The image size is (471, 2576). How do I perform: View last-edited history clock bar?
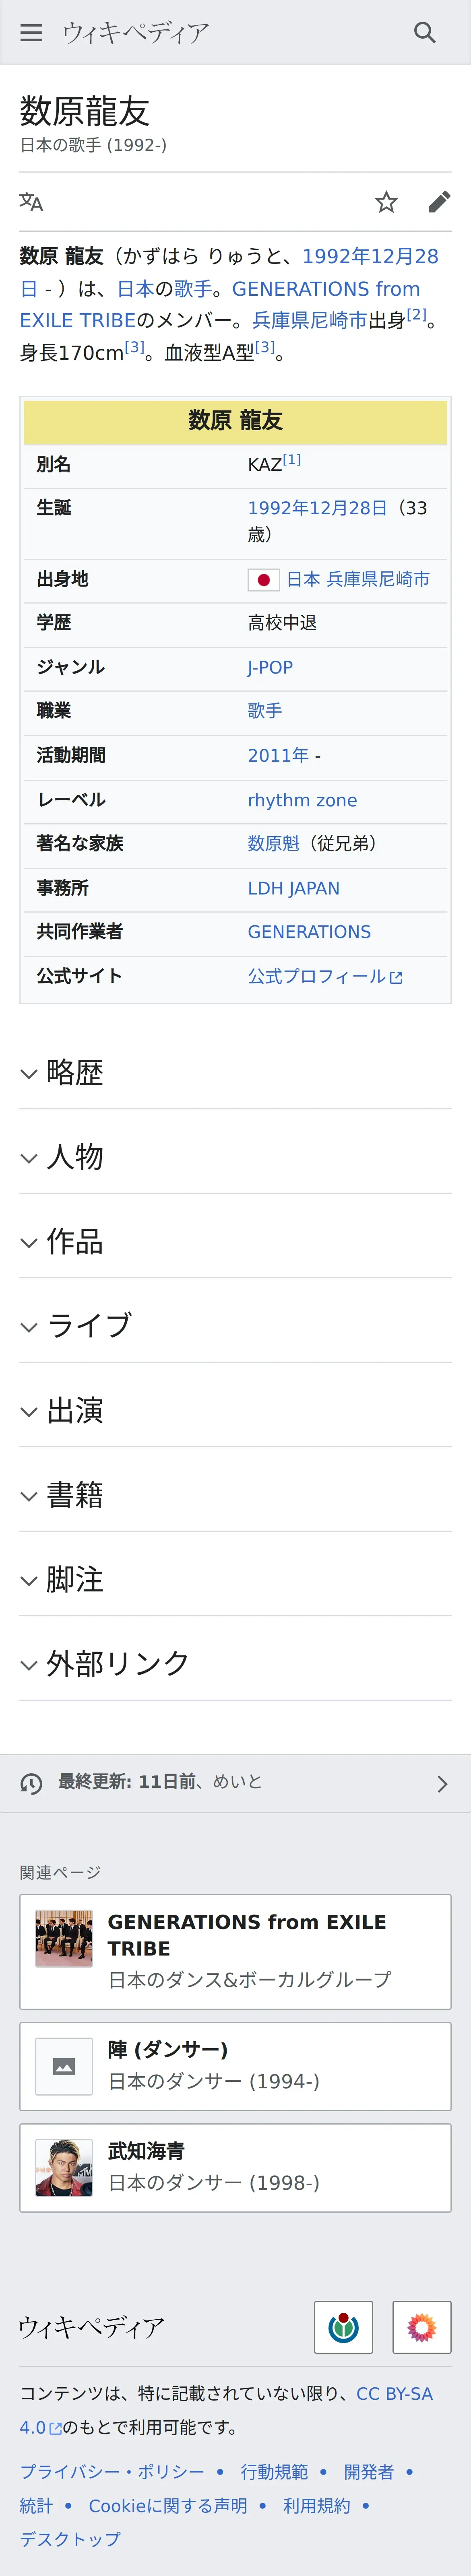(x=235, y=1783)
